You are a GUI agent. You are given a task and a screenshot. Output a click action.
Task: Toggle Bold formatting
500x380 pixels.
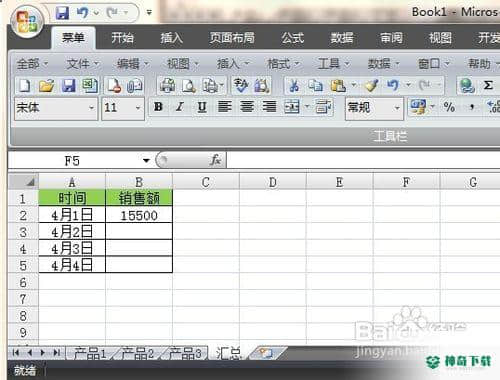coord(158,107)
